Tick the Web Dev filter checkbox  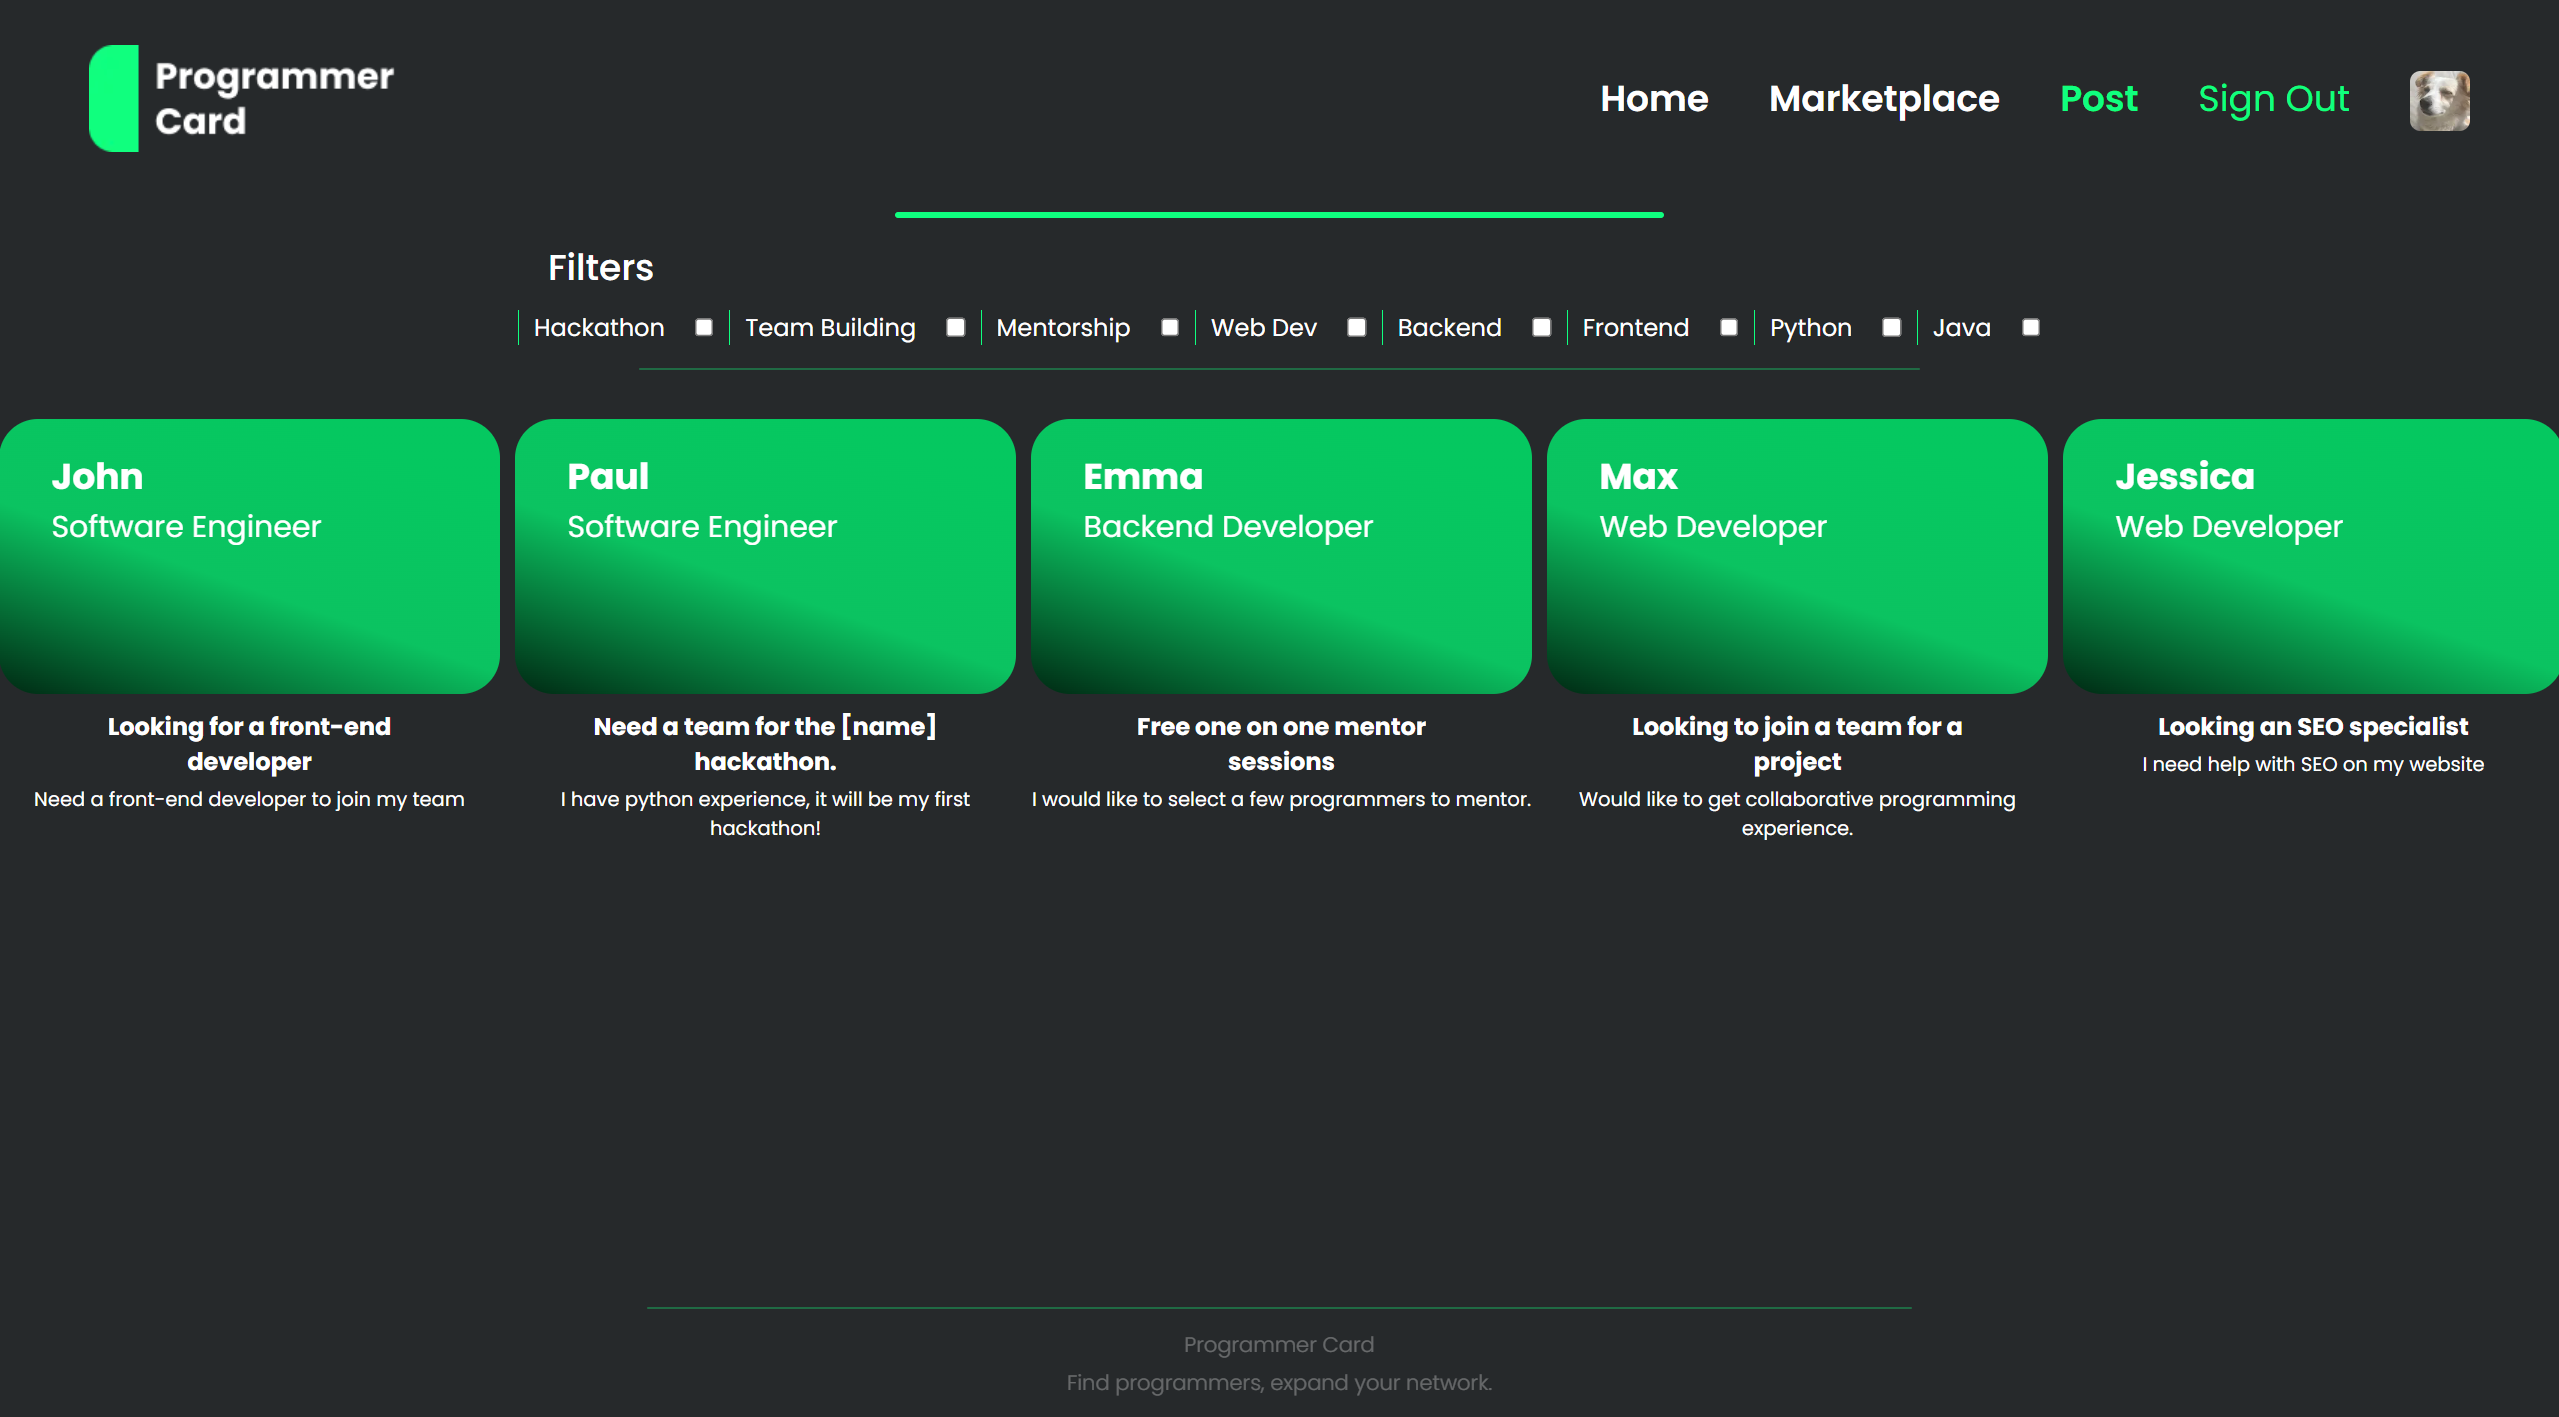(1356, 327)
